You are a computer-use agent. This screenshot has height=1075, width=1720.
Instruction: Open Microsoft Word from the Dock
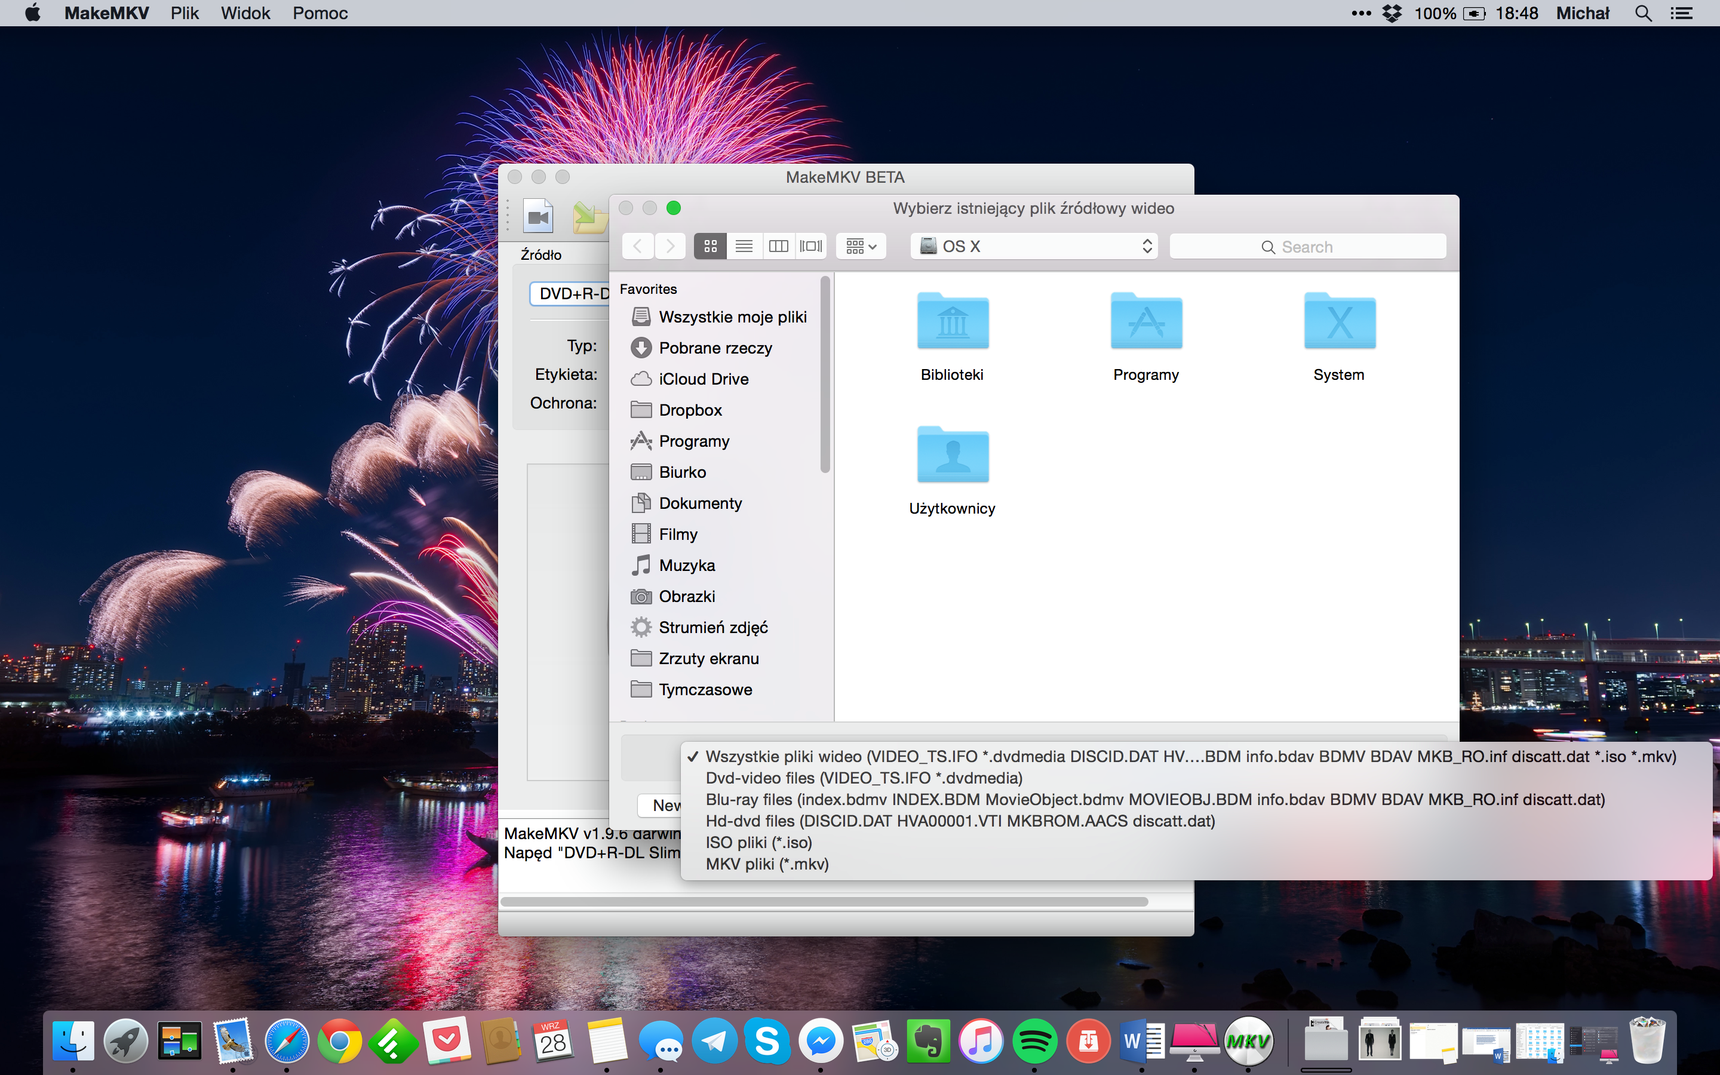(x=1142, y=1042)
